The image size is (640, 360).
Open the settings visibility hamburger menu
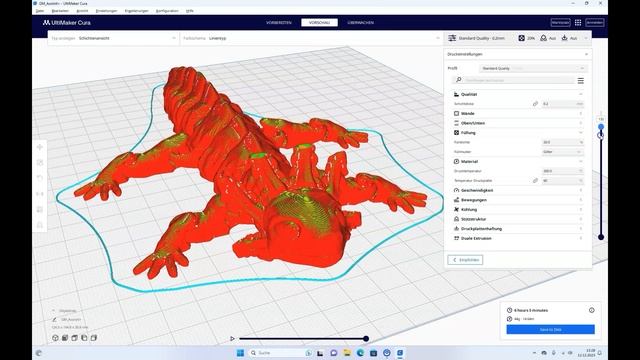click(x=581, y=81)
